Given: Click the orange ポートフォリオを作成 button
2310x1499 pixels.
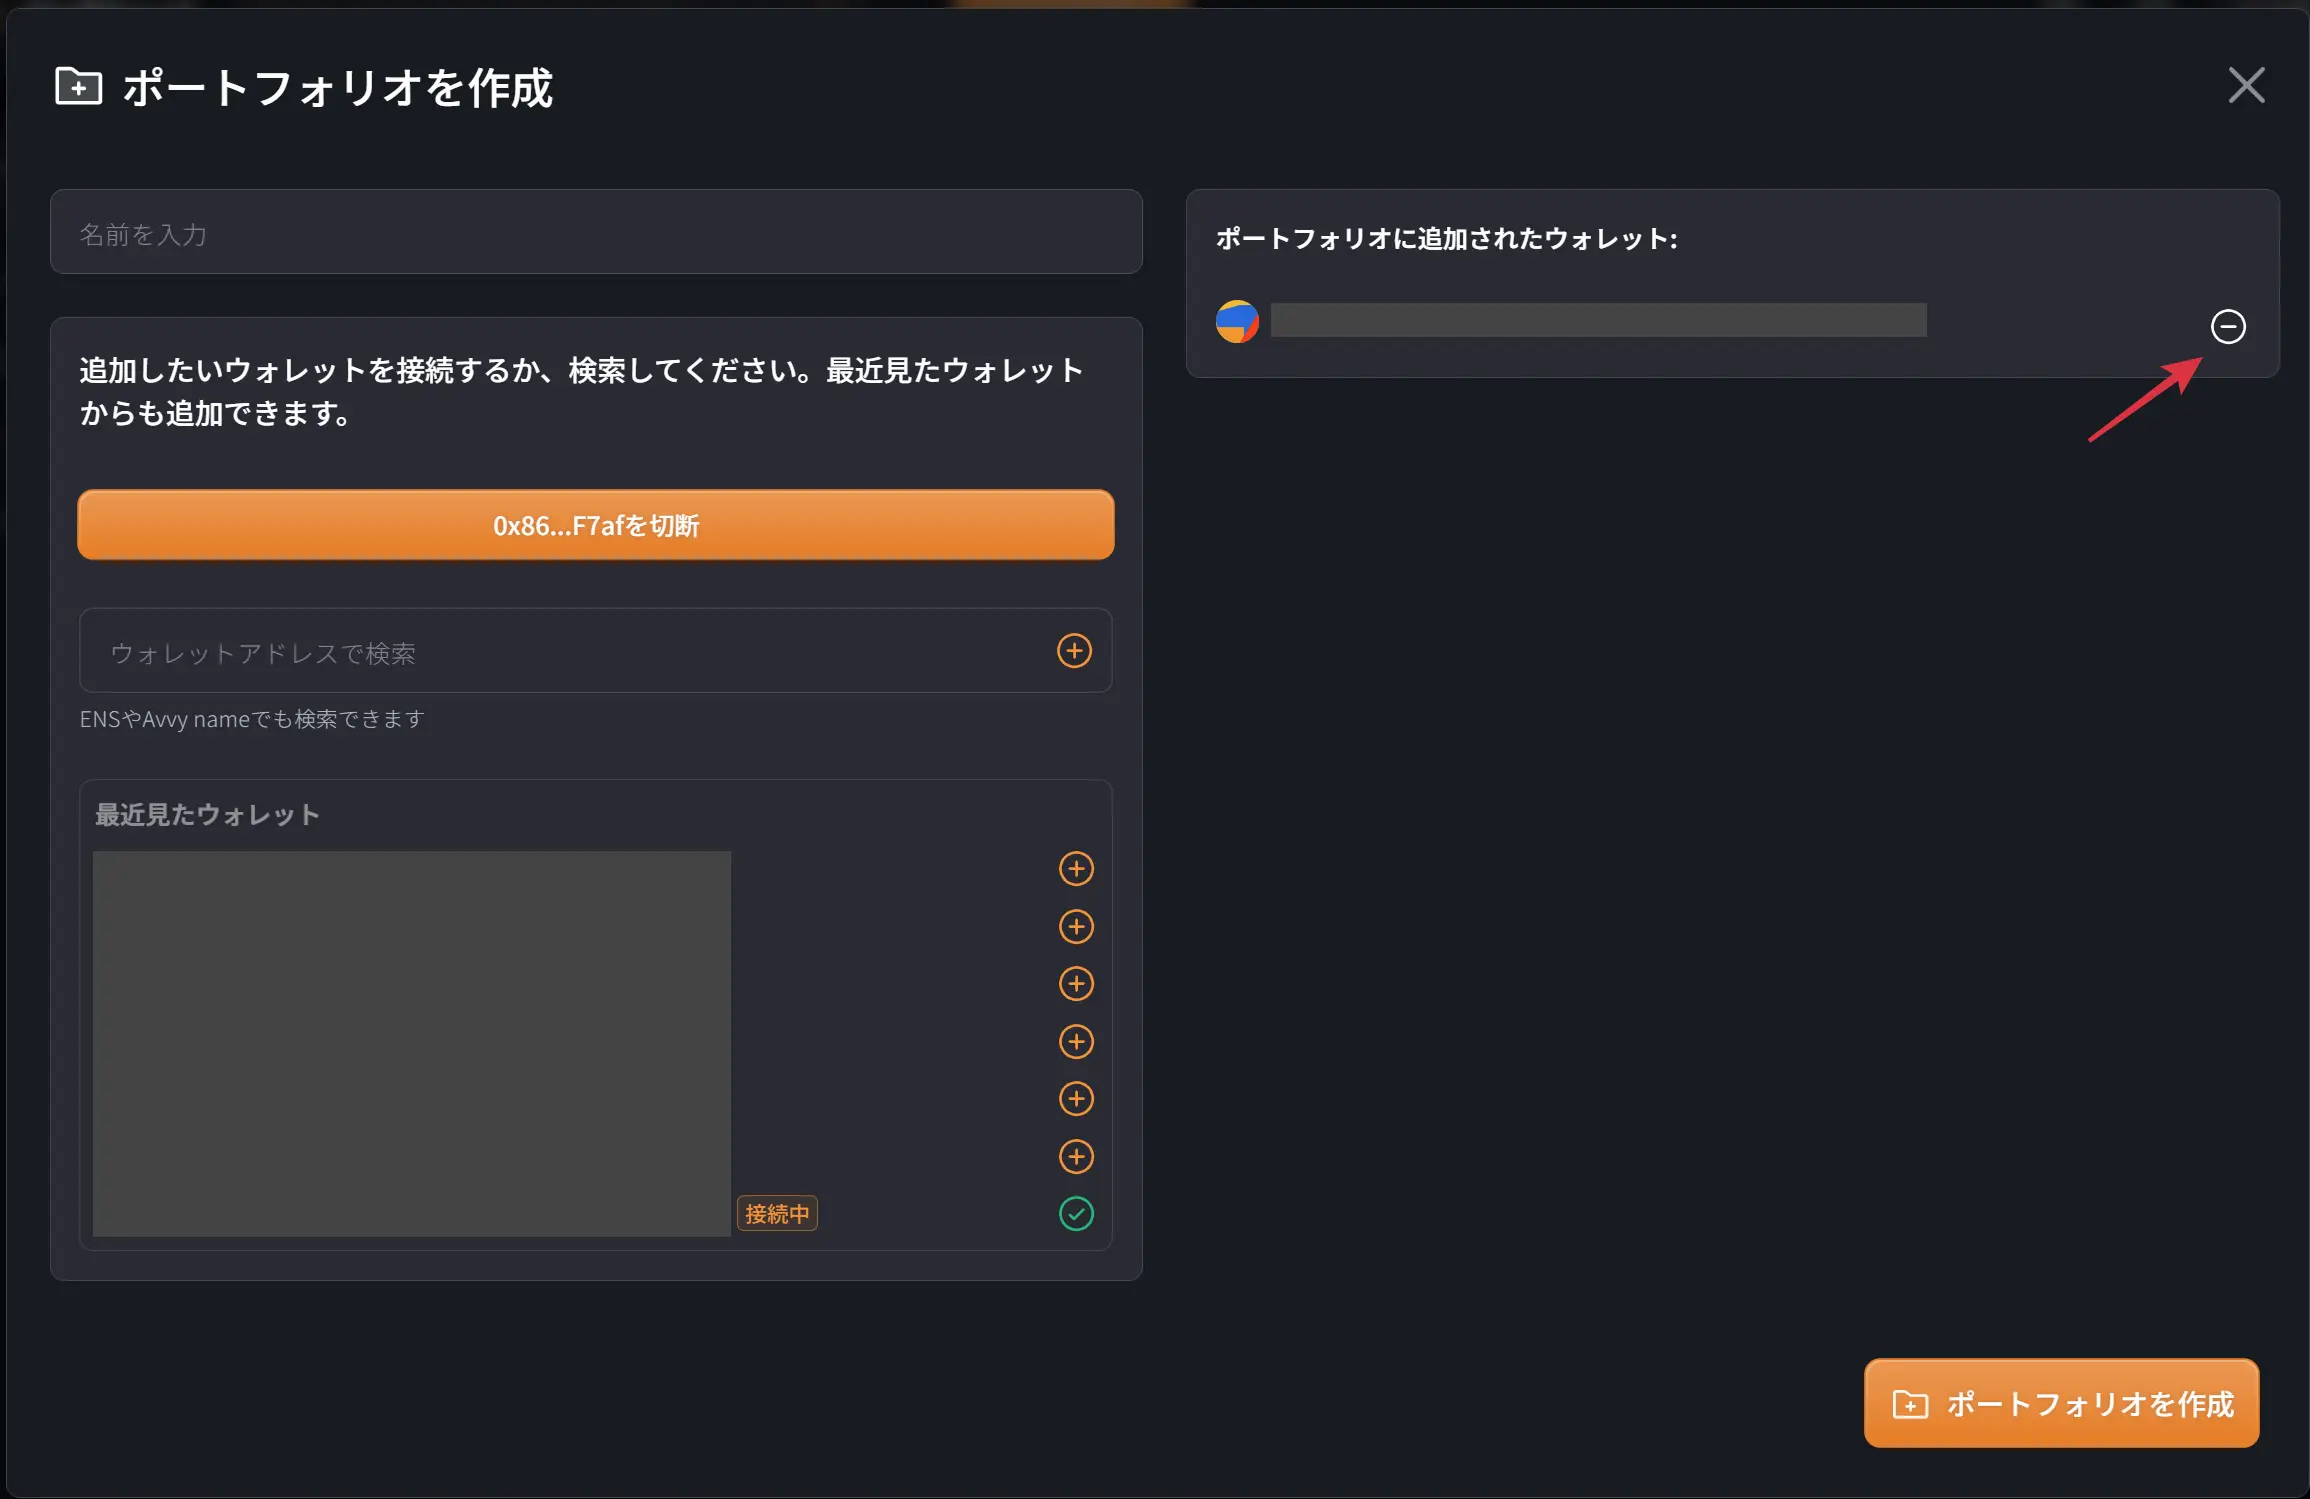Looking at the screenshot, I should pos(2061,1403).
